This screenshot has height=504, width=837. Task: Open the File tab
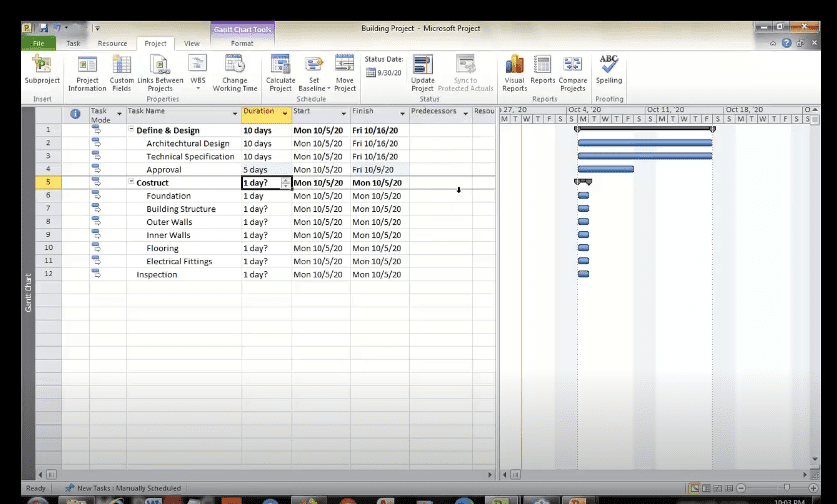click(x=38, y=43)
